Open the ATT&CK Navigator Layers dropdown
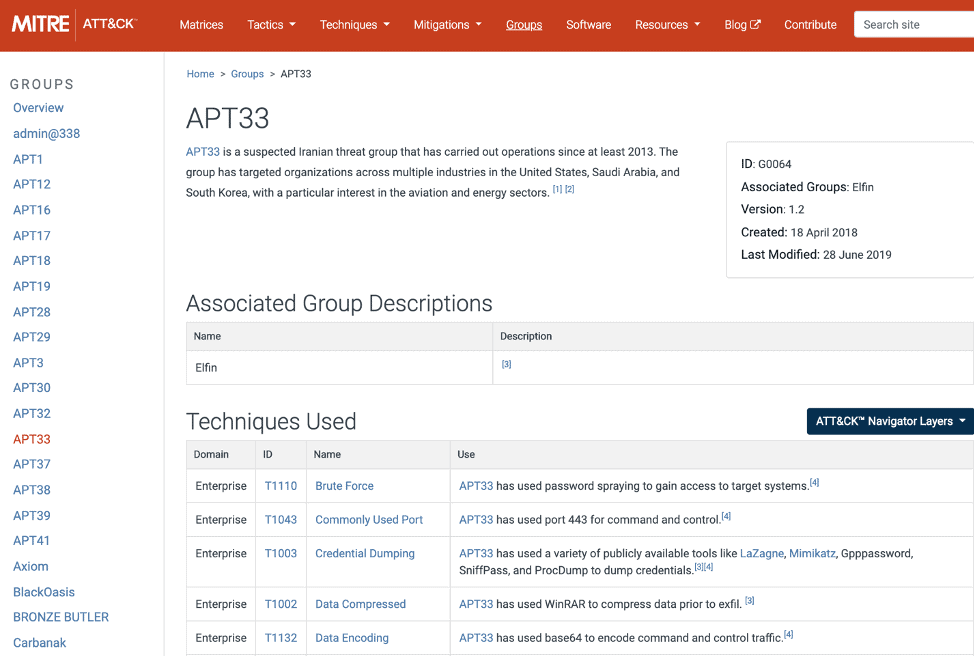Image resolution: width=974 pixels, height=656 pixels. click(890, 421)
